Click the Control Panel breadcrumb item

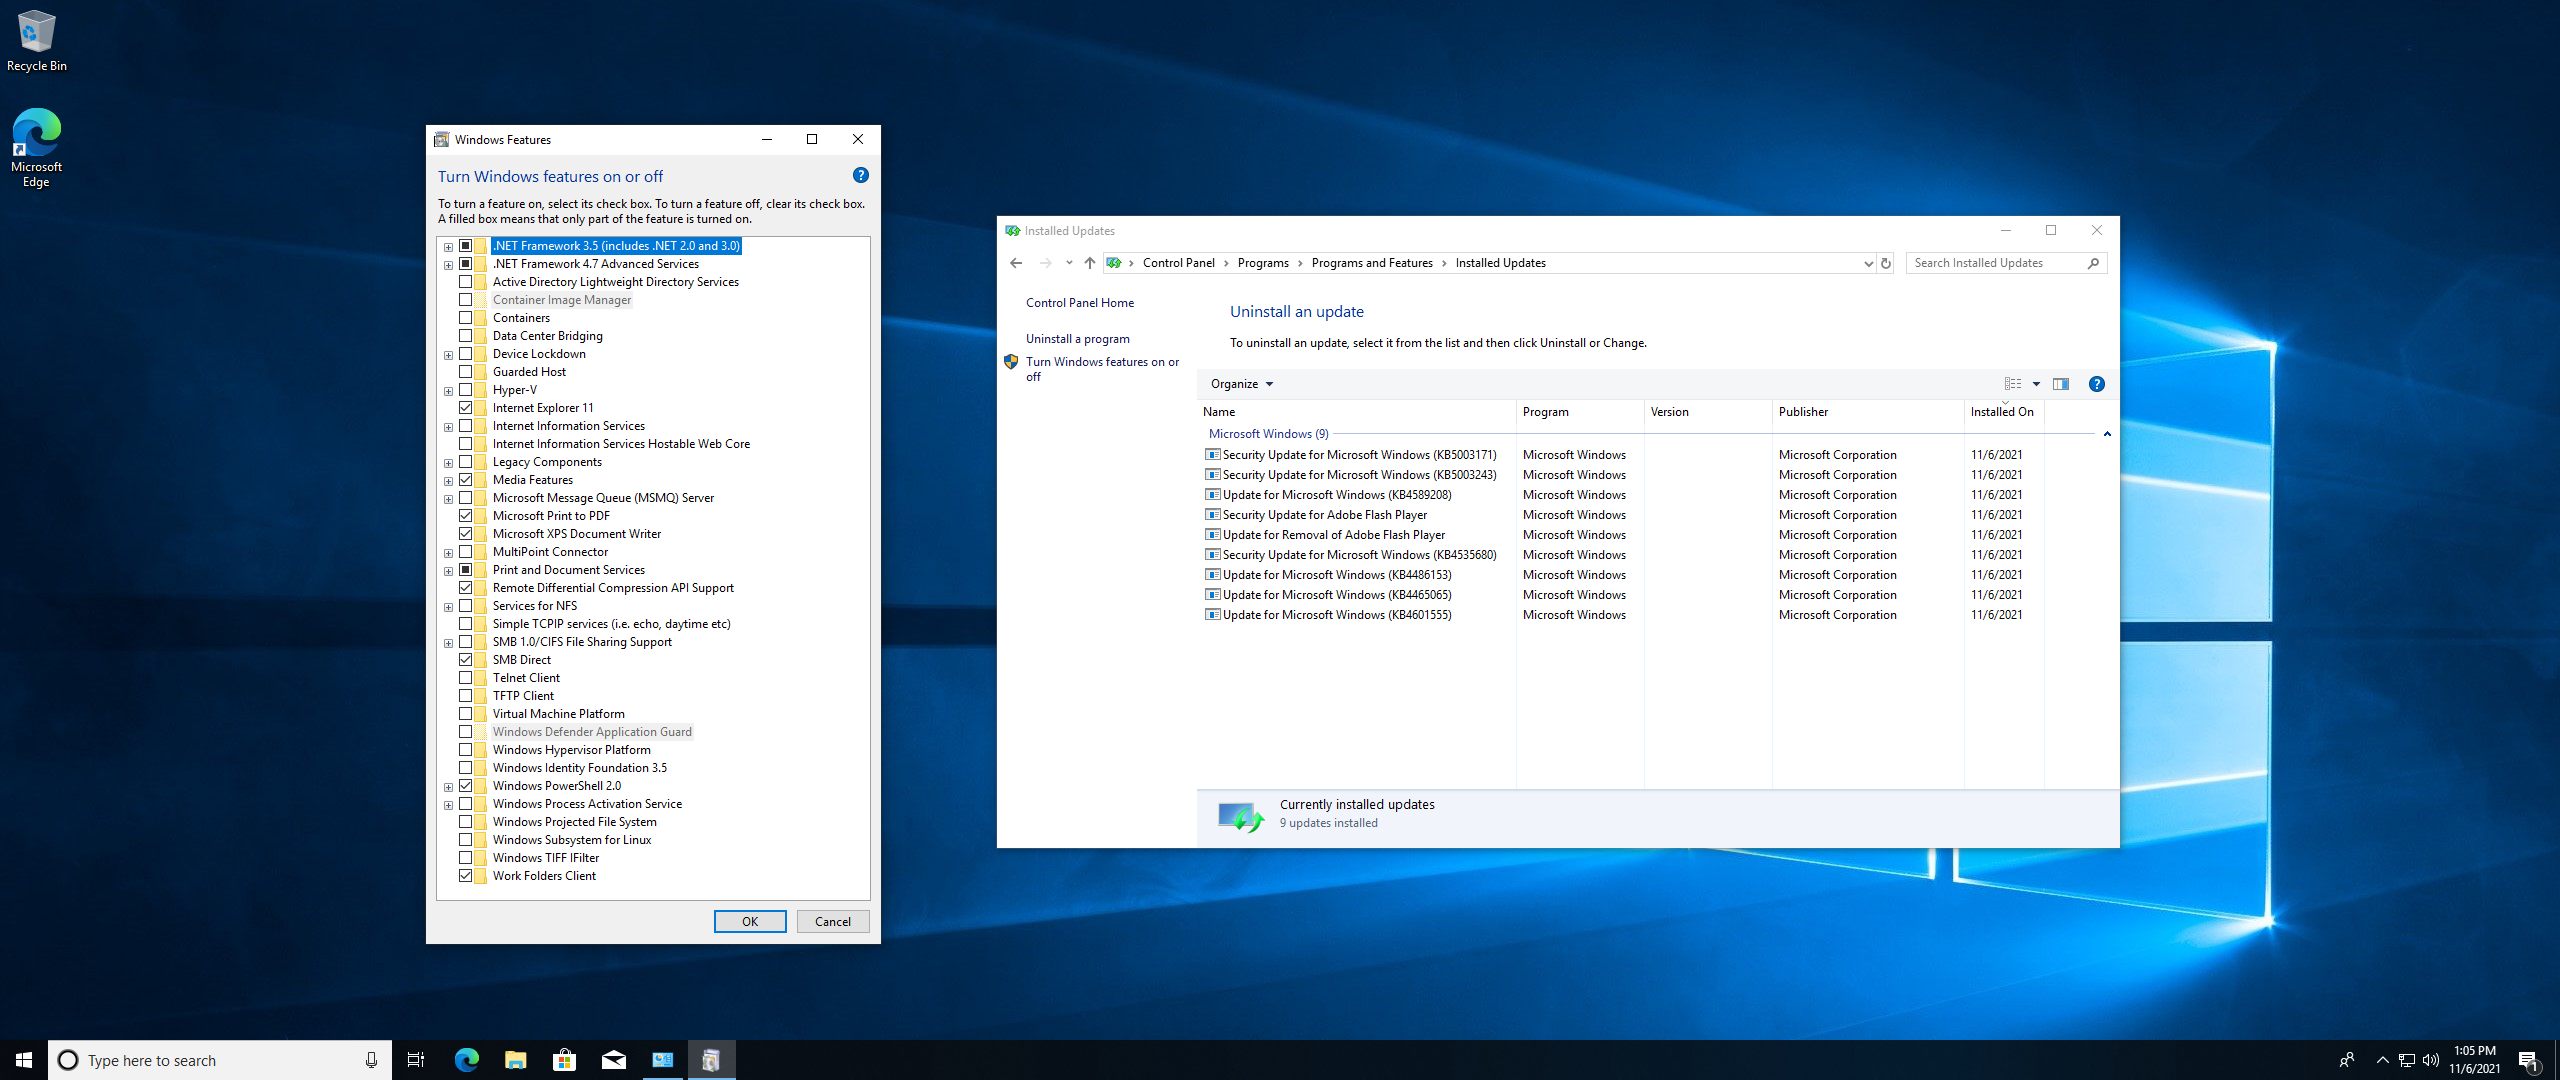coord(1179,263)
